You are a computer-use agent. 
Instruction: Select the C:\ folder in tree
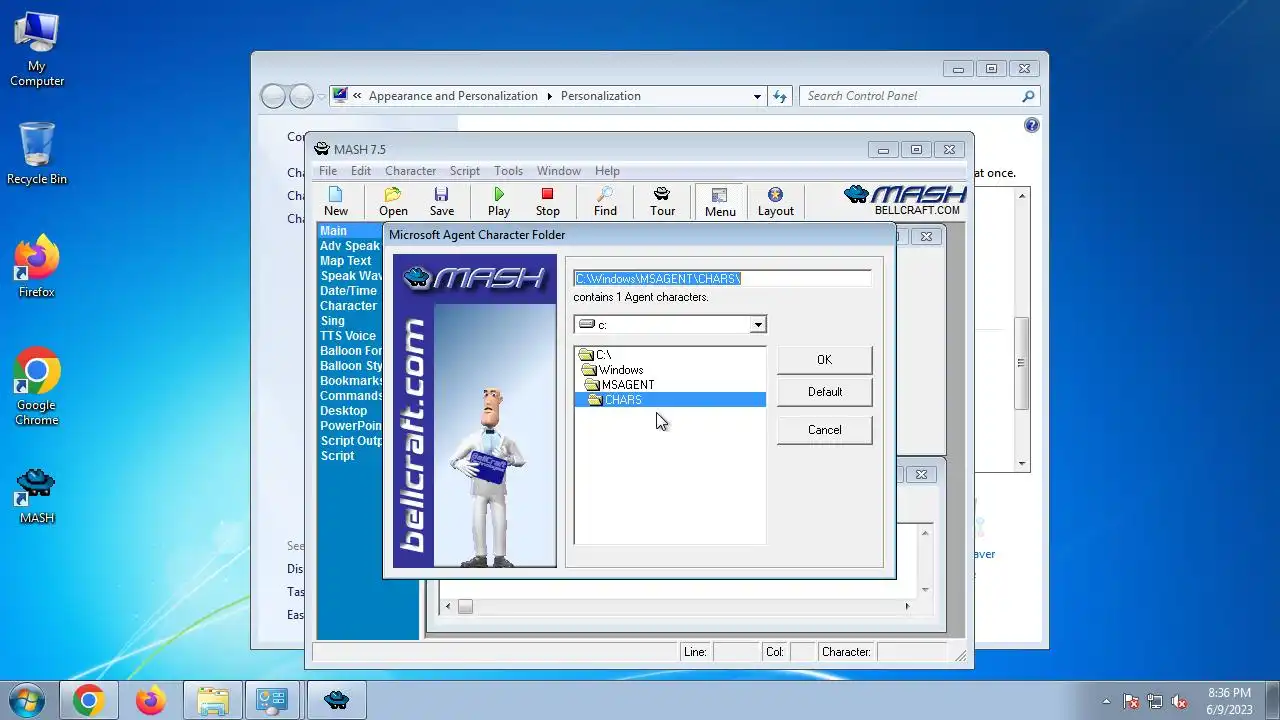[x=595, y=355]
